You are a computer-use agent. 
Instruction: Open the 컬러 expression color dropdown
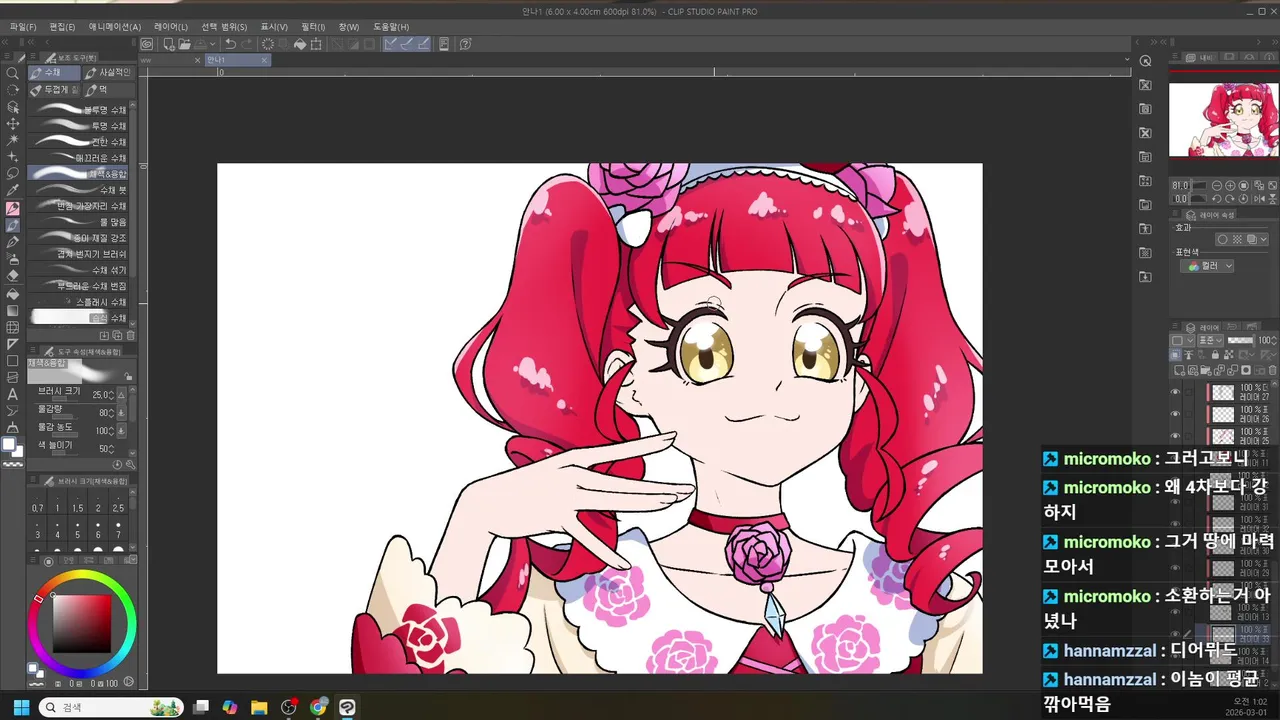point(1207,266)
